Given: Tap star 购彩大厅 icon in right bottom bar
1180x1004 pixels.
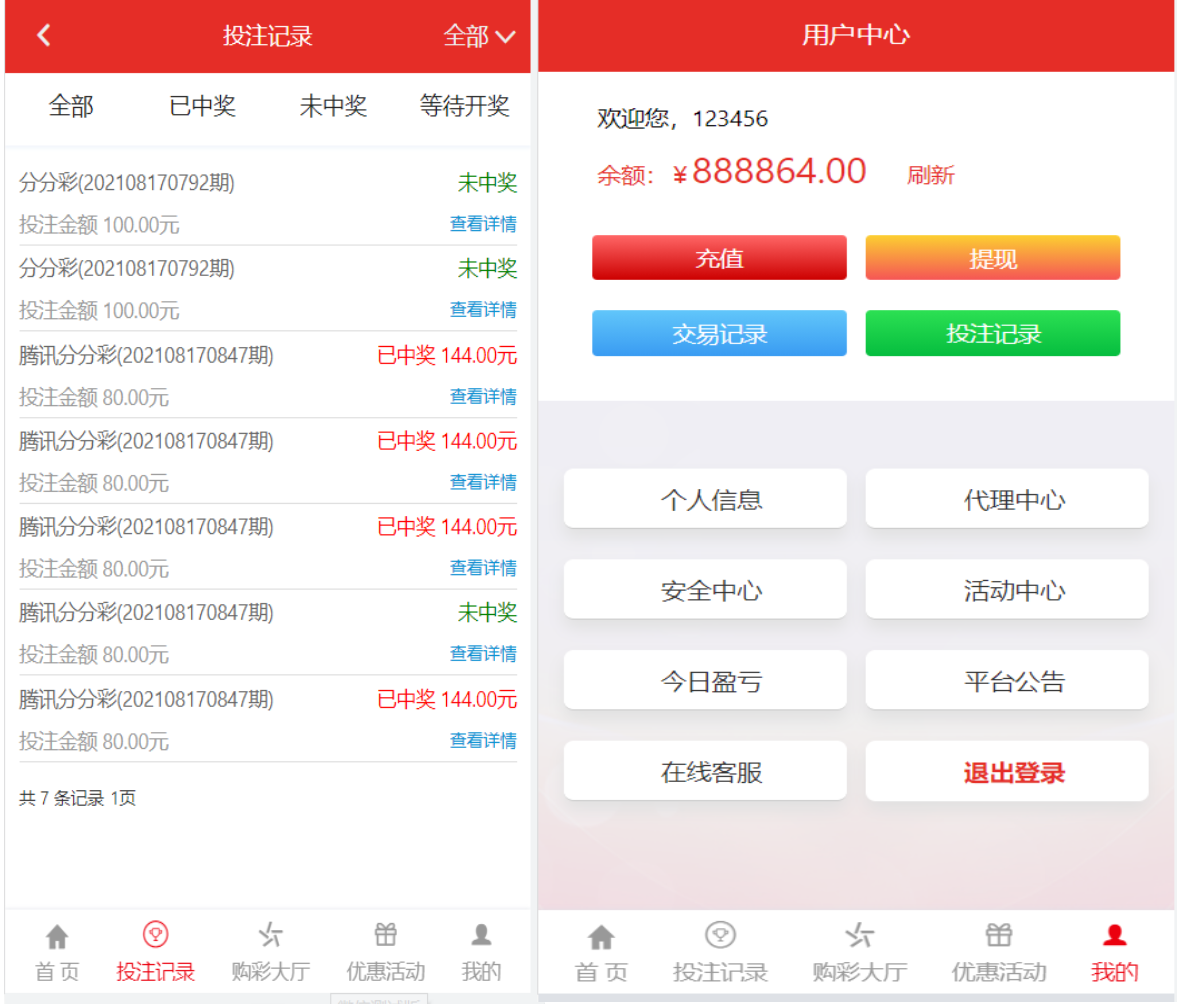Looking at the screenshot, I should pos(859,936).
